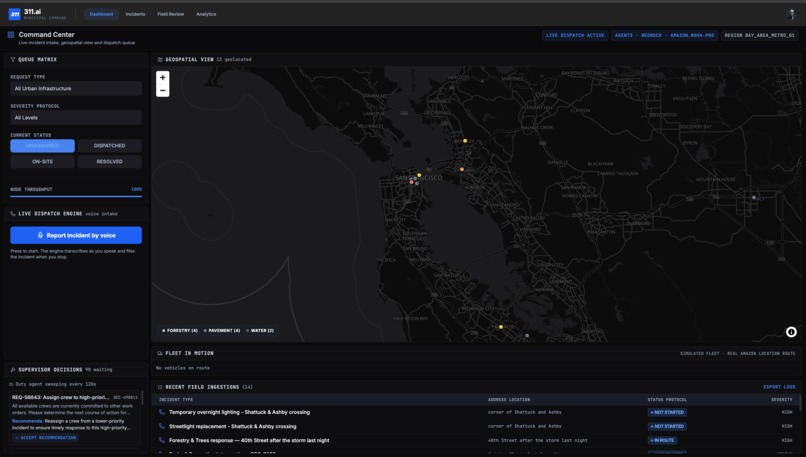Open Temporary overnight lighting incident row
The height and width of the screenshot is (457, 806).
pos(475,412)
